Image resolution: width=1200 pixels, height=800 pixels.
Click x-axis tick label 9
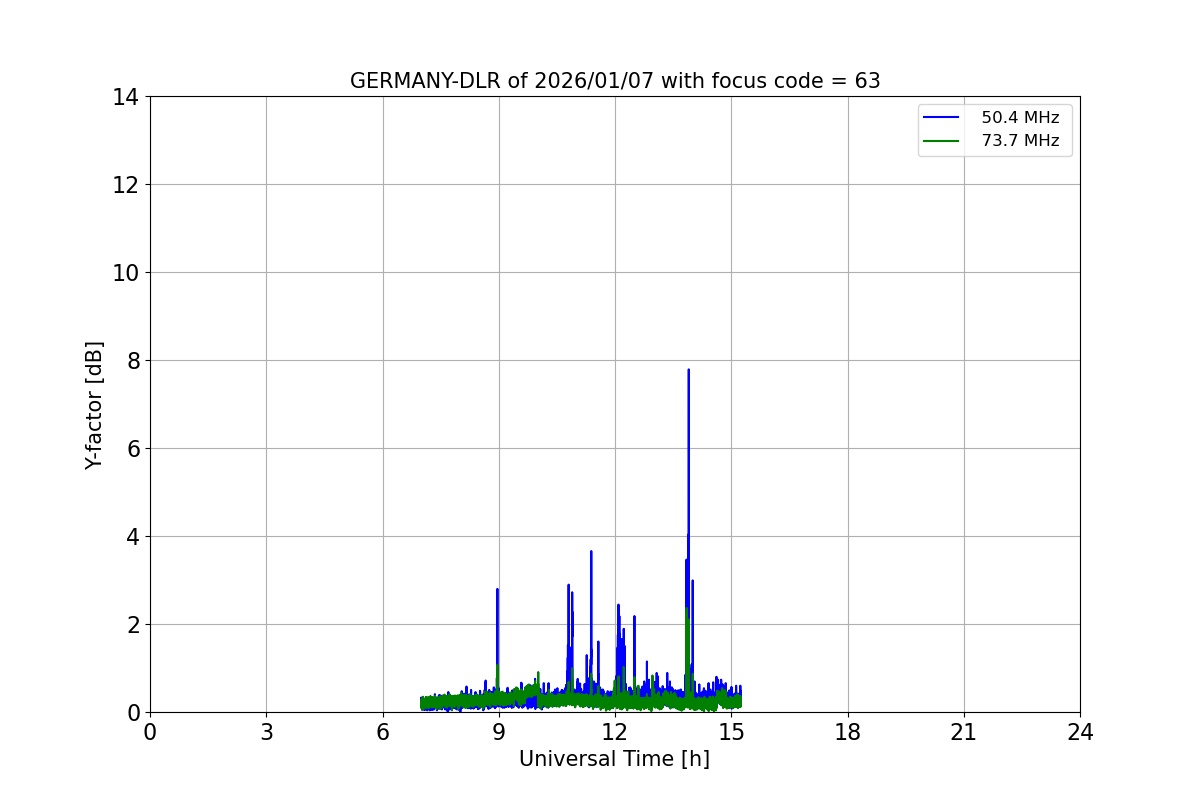point(499,732)
